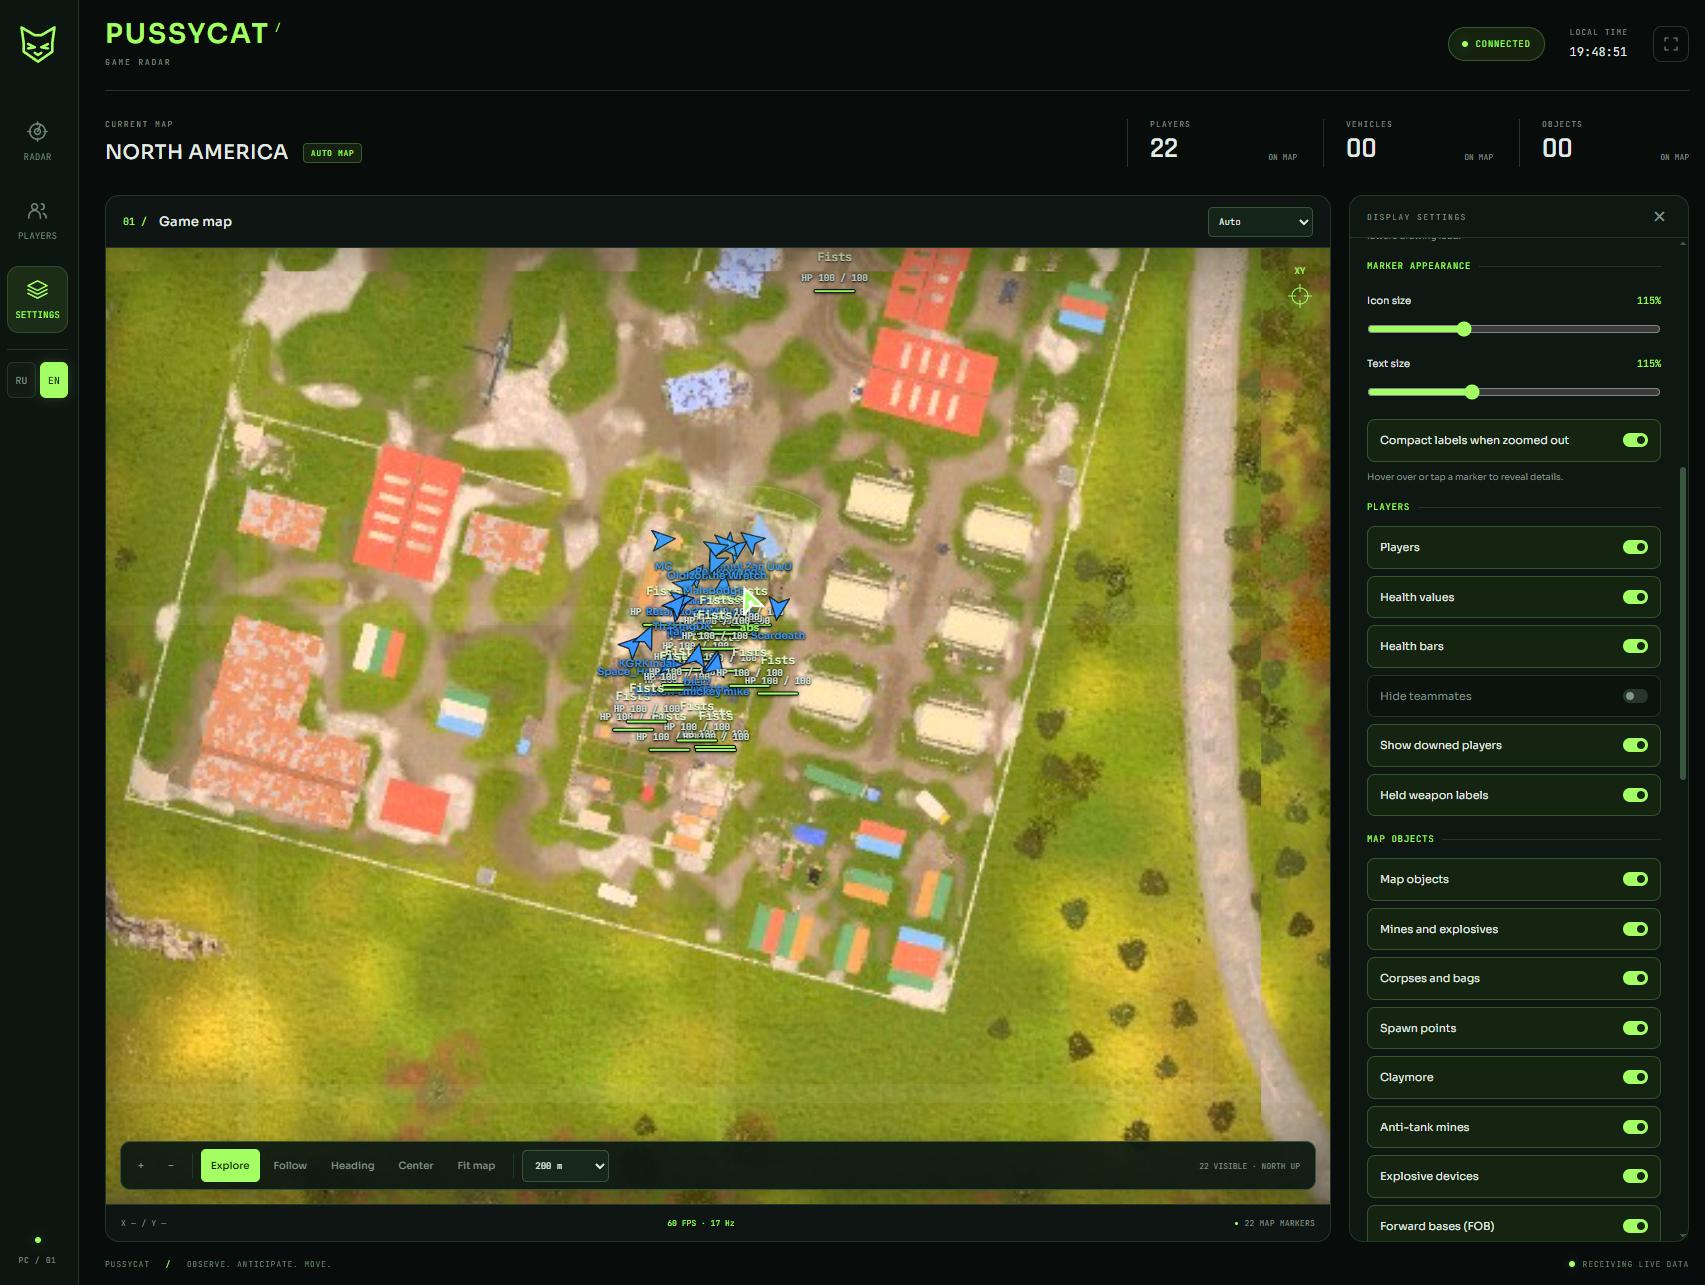Toggle Show downed players
Viewport: 1705px width, 1285px height.
click(1635, 745)
